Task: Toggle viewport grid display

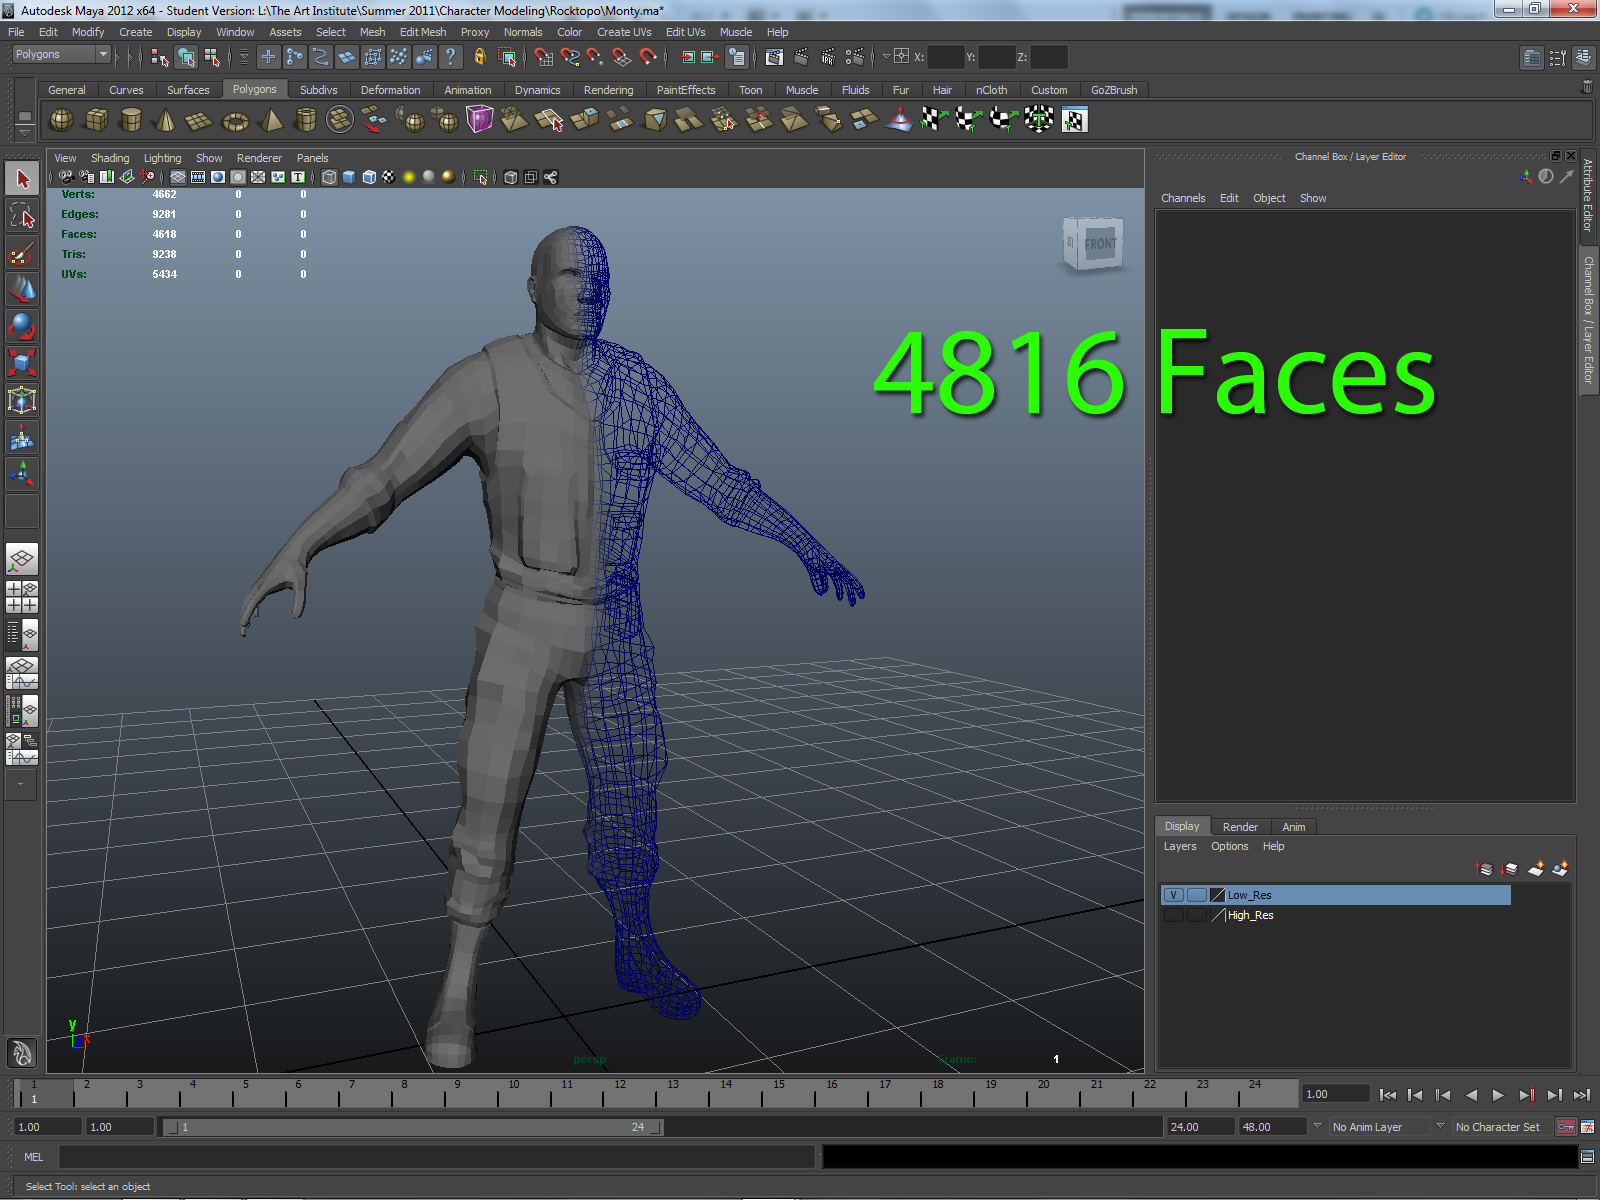Action: point(178,177)
